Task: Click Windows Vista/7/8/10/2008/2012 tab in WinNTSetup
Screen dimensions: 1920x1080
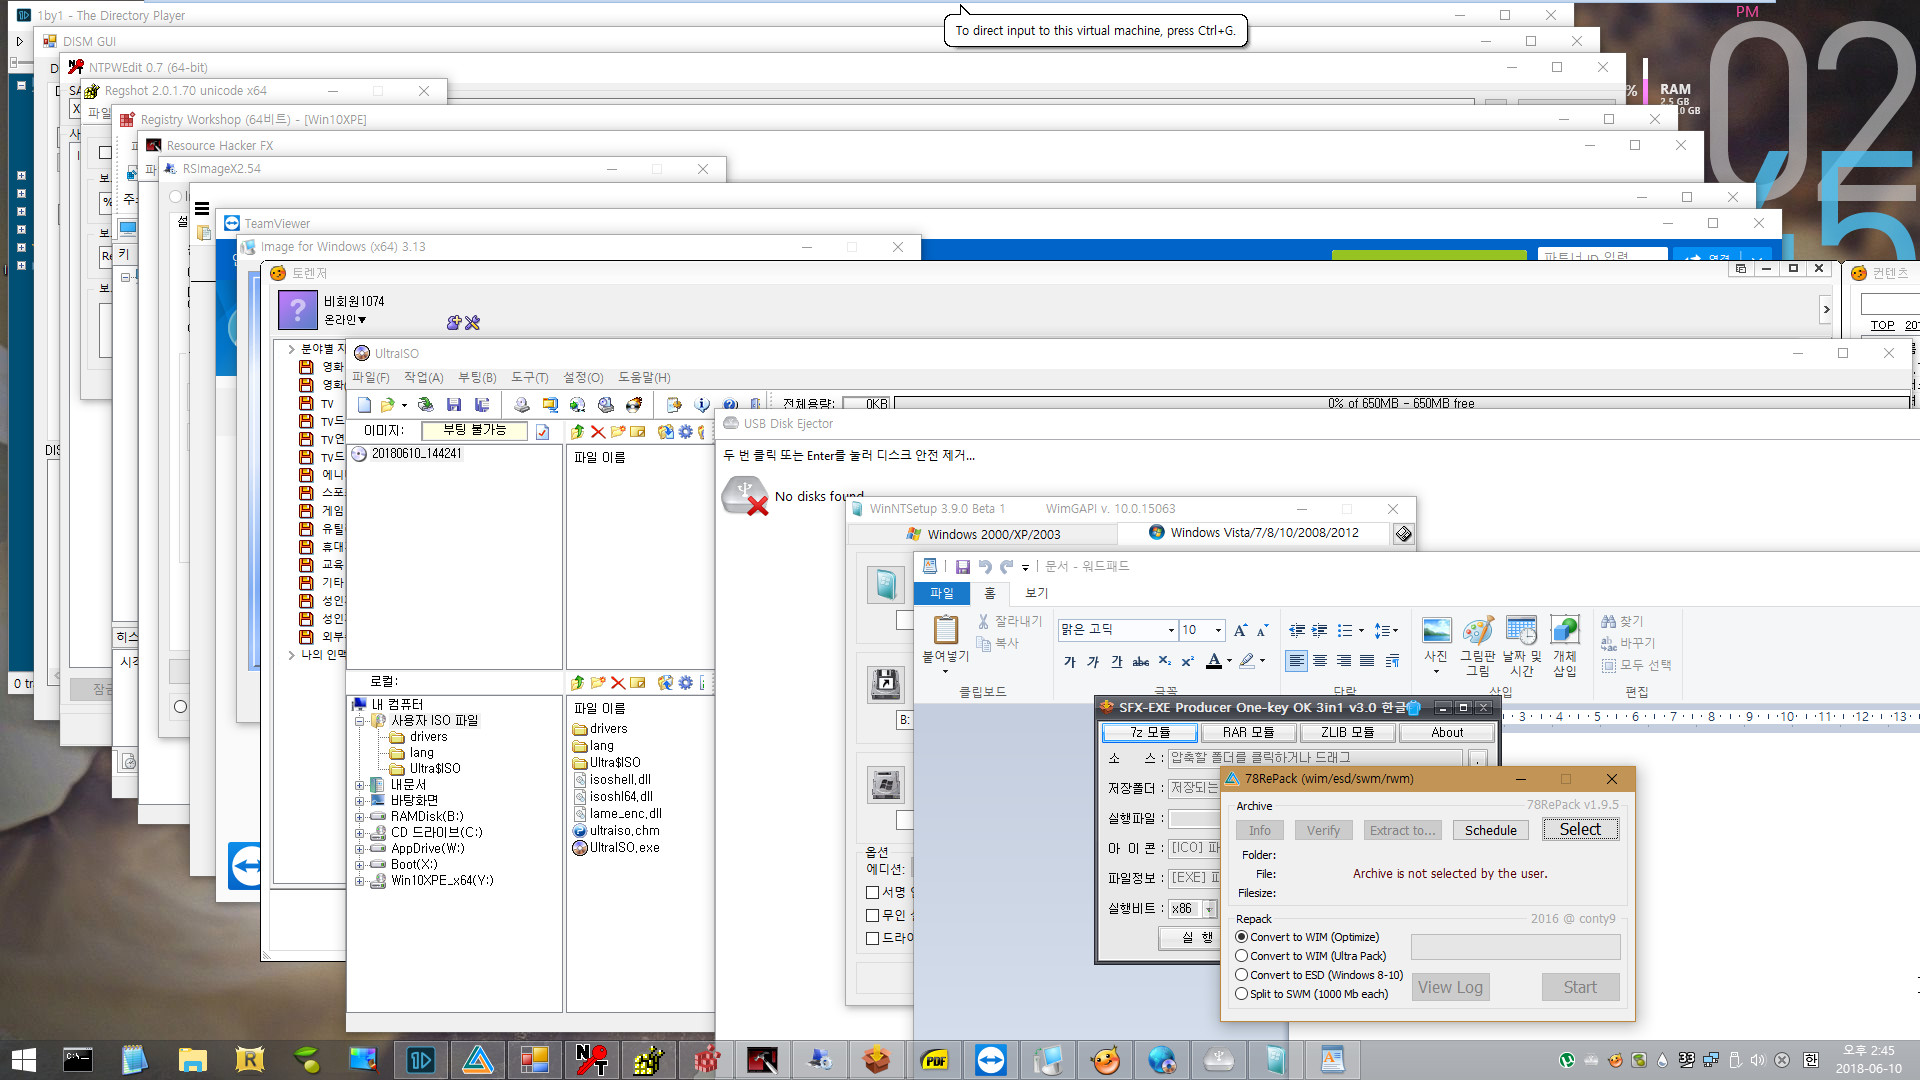Action: (1261, 533)
